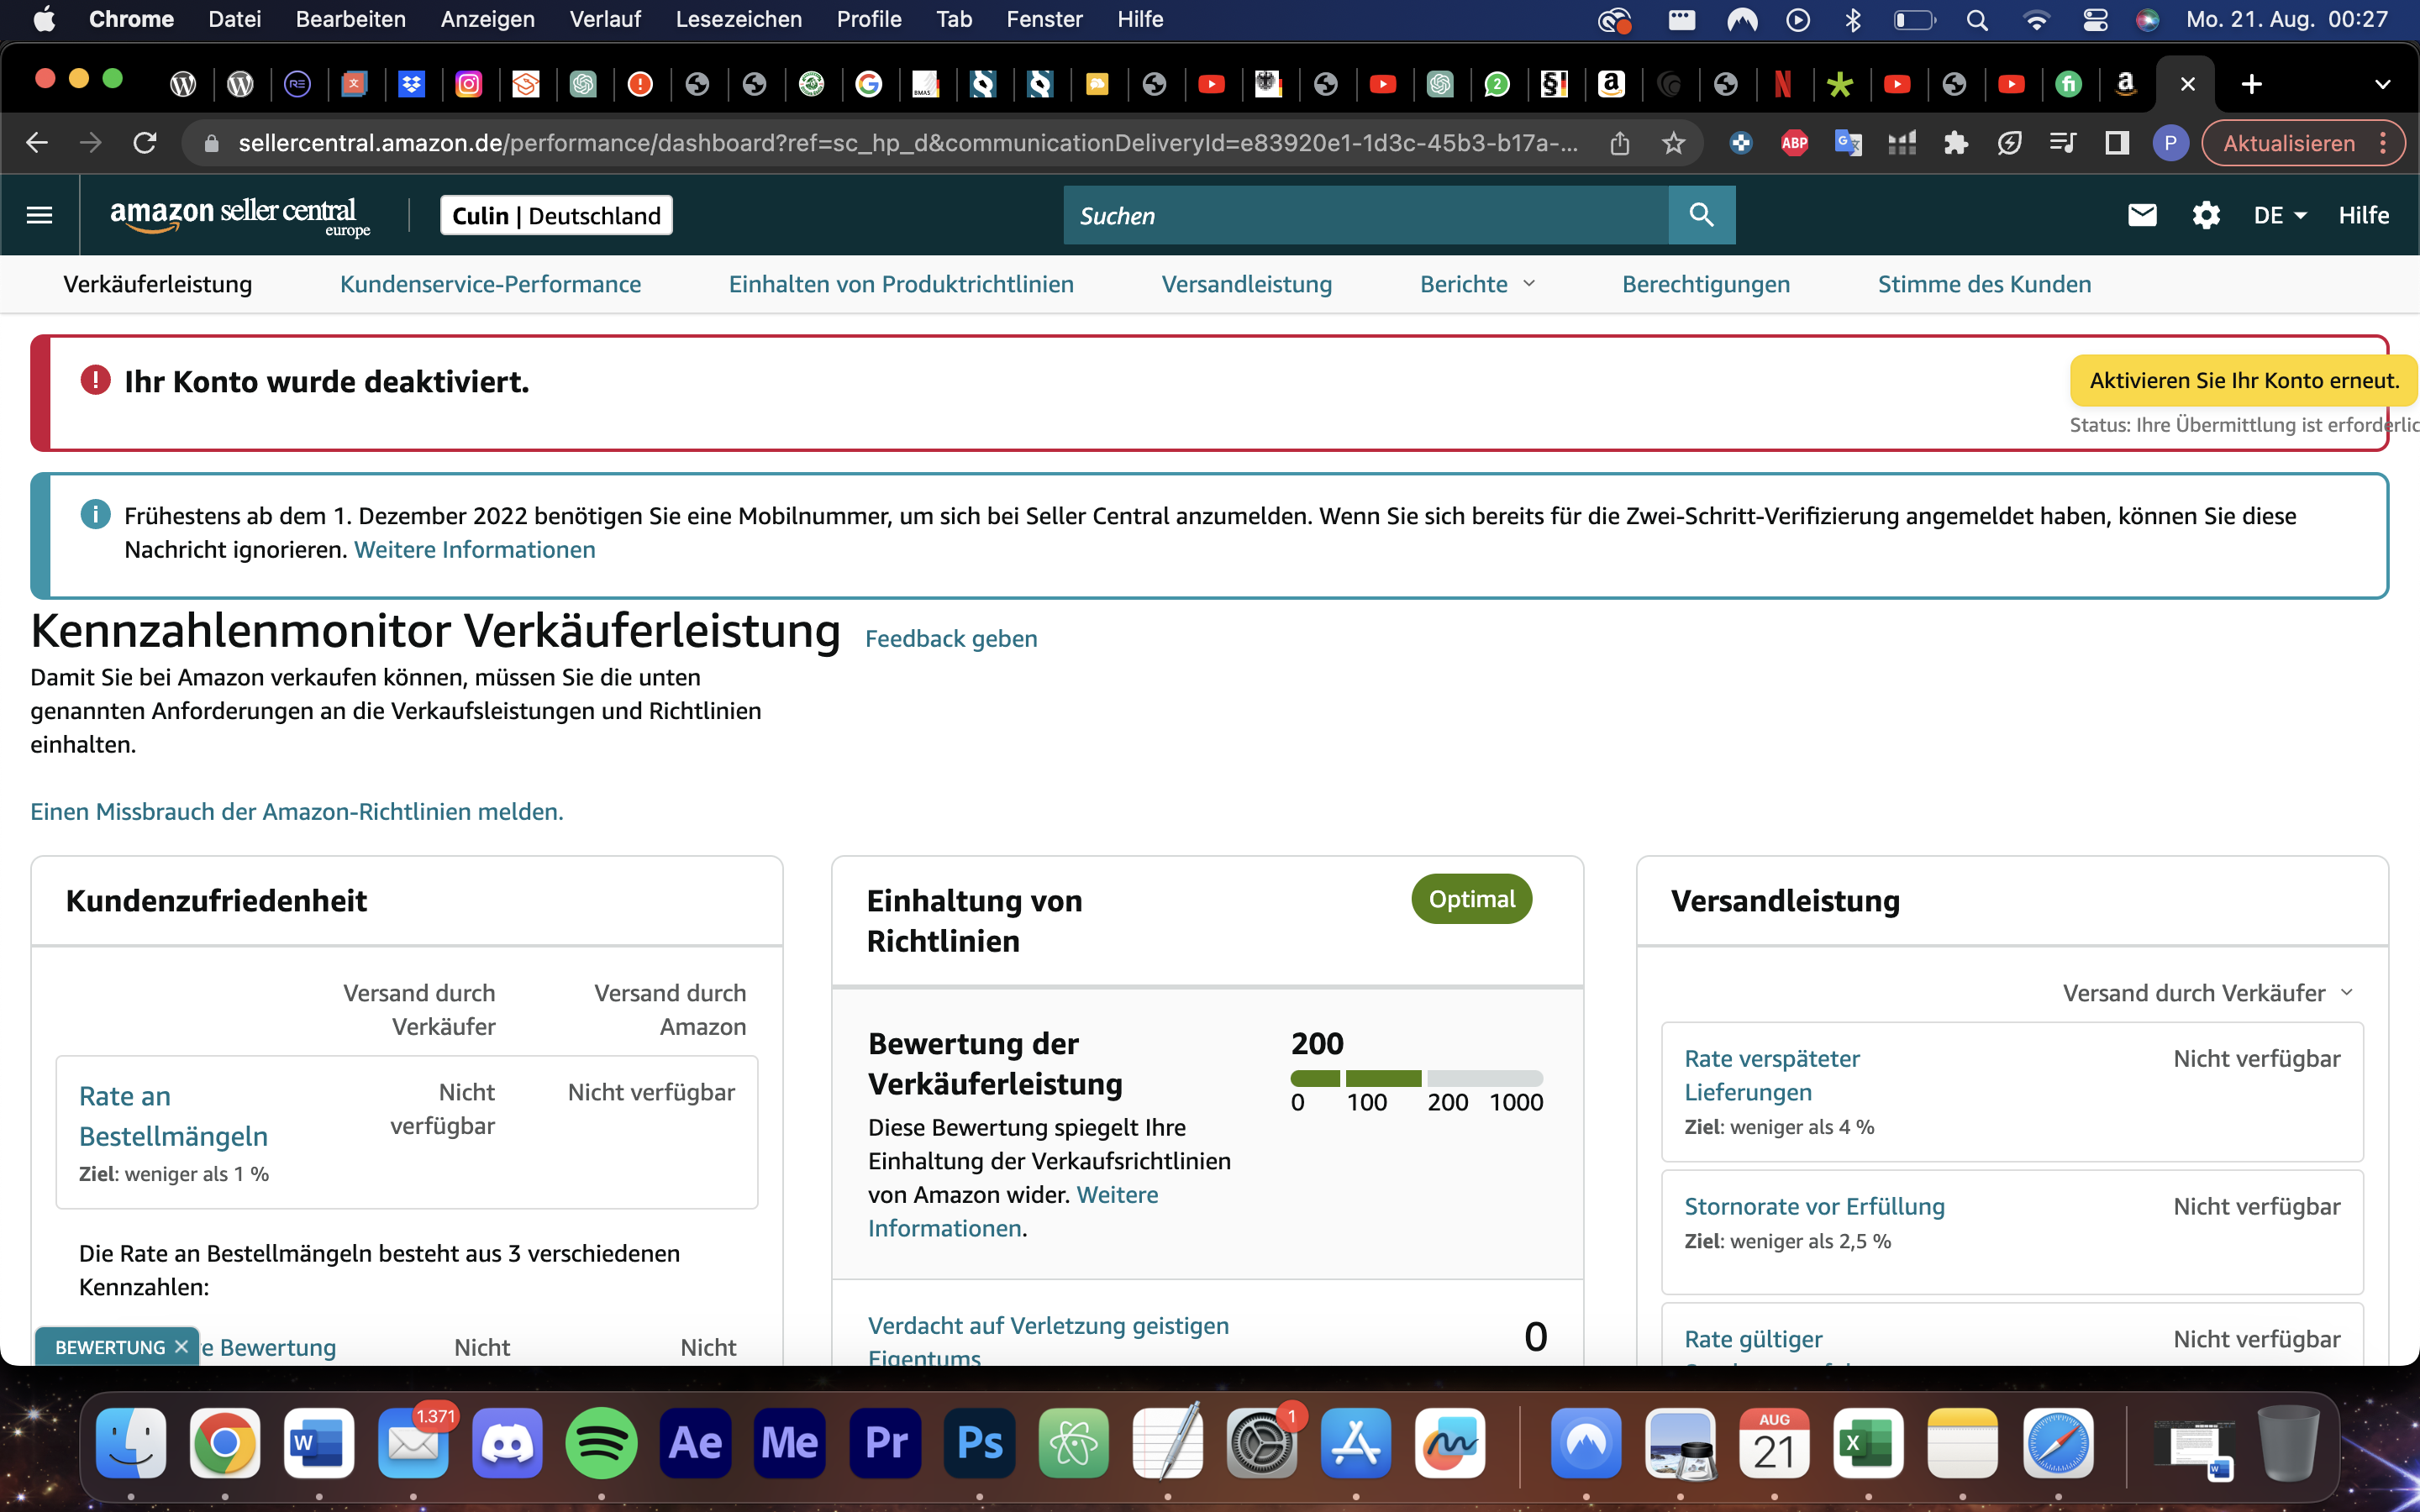
Task: Open the Profile menu in menu bar
Action: click(x=868, y=19)
